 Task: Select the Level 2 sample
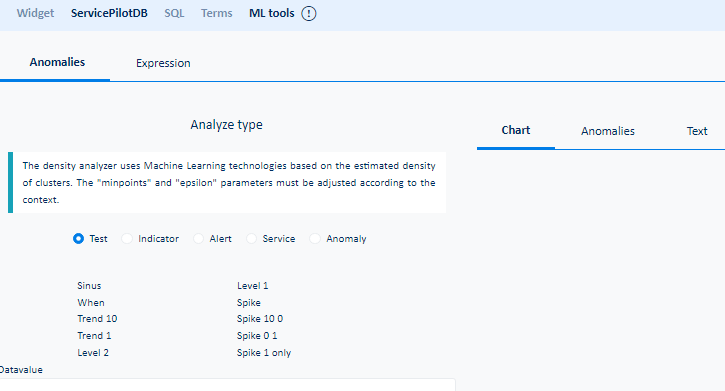click(93, 353)
